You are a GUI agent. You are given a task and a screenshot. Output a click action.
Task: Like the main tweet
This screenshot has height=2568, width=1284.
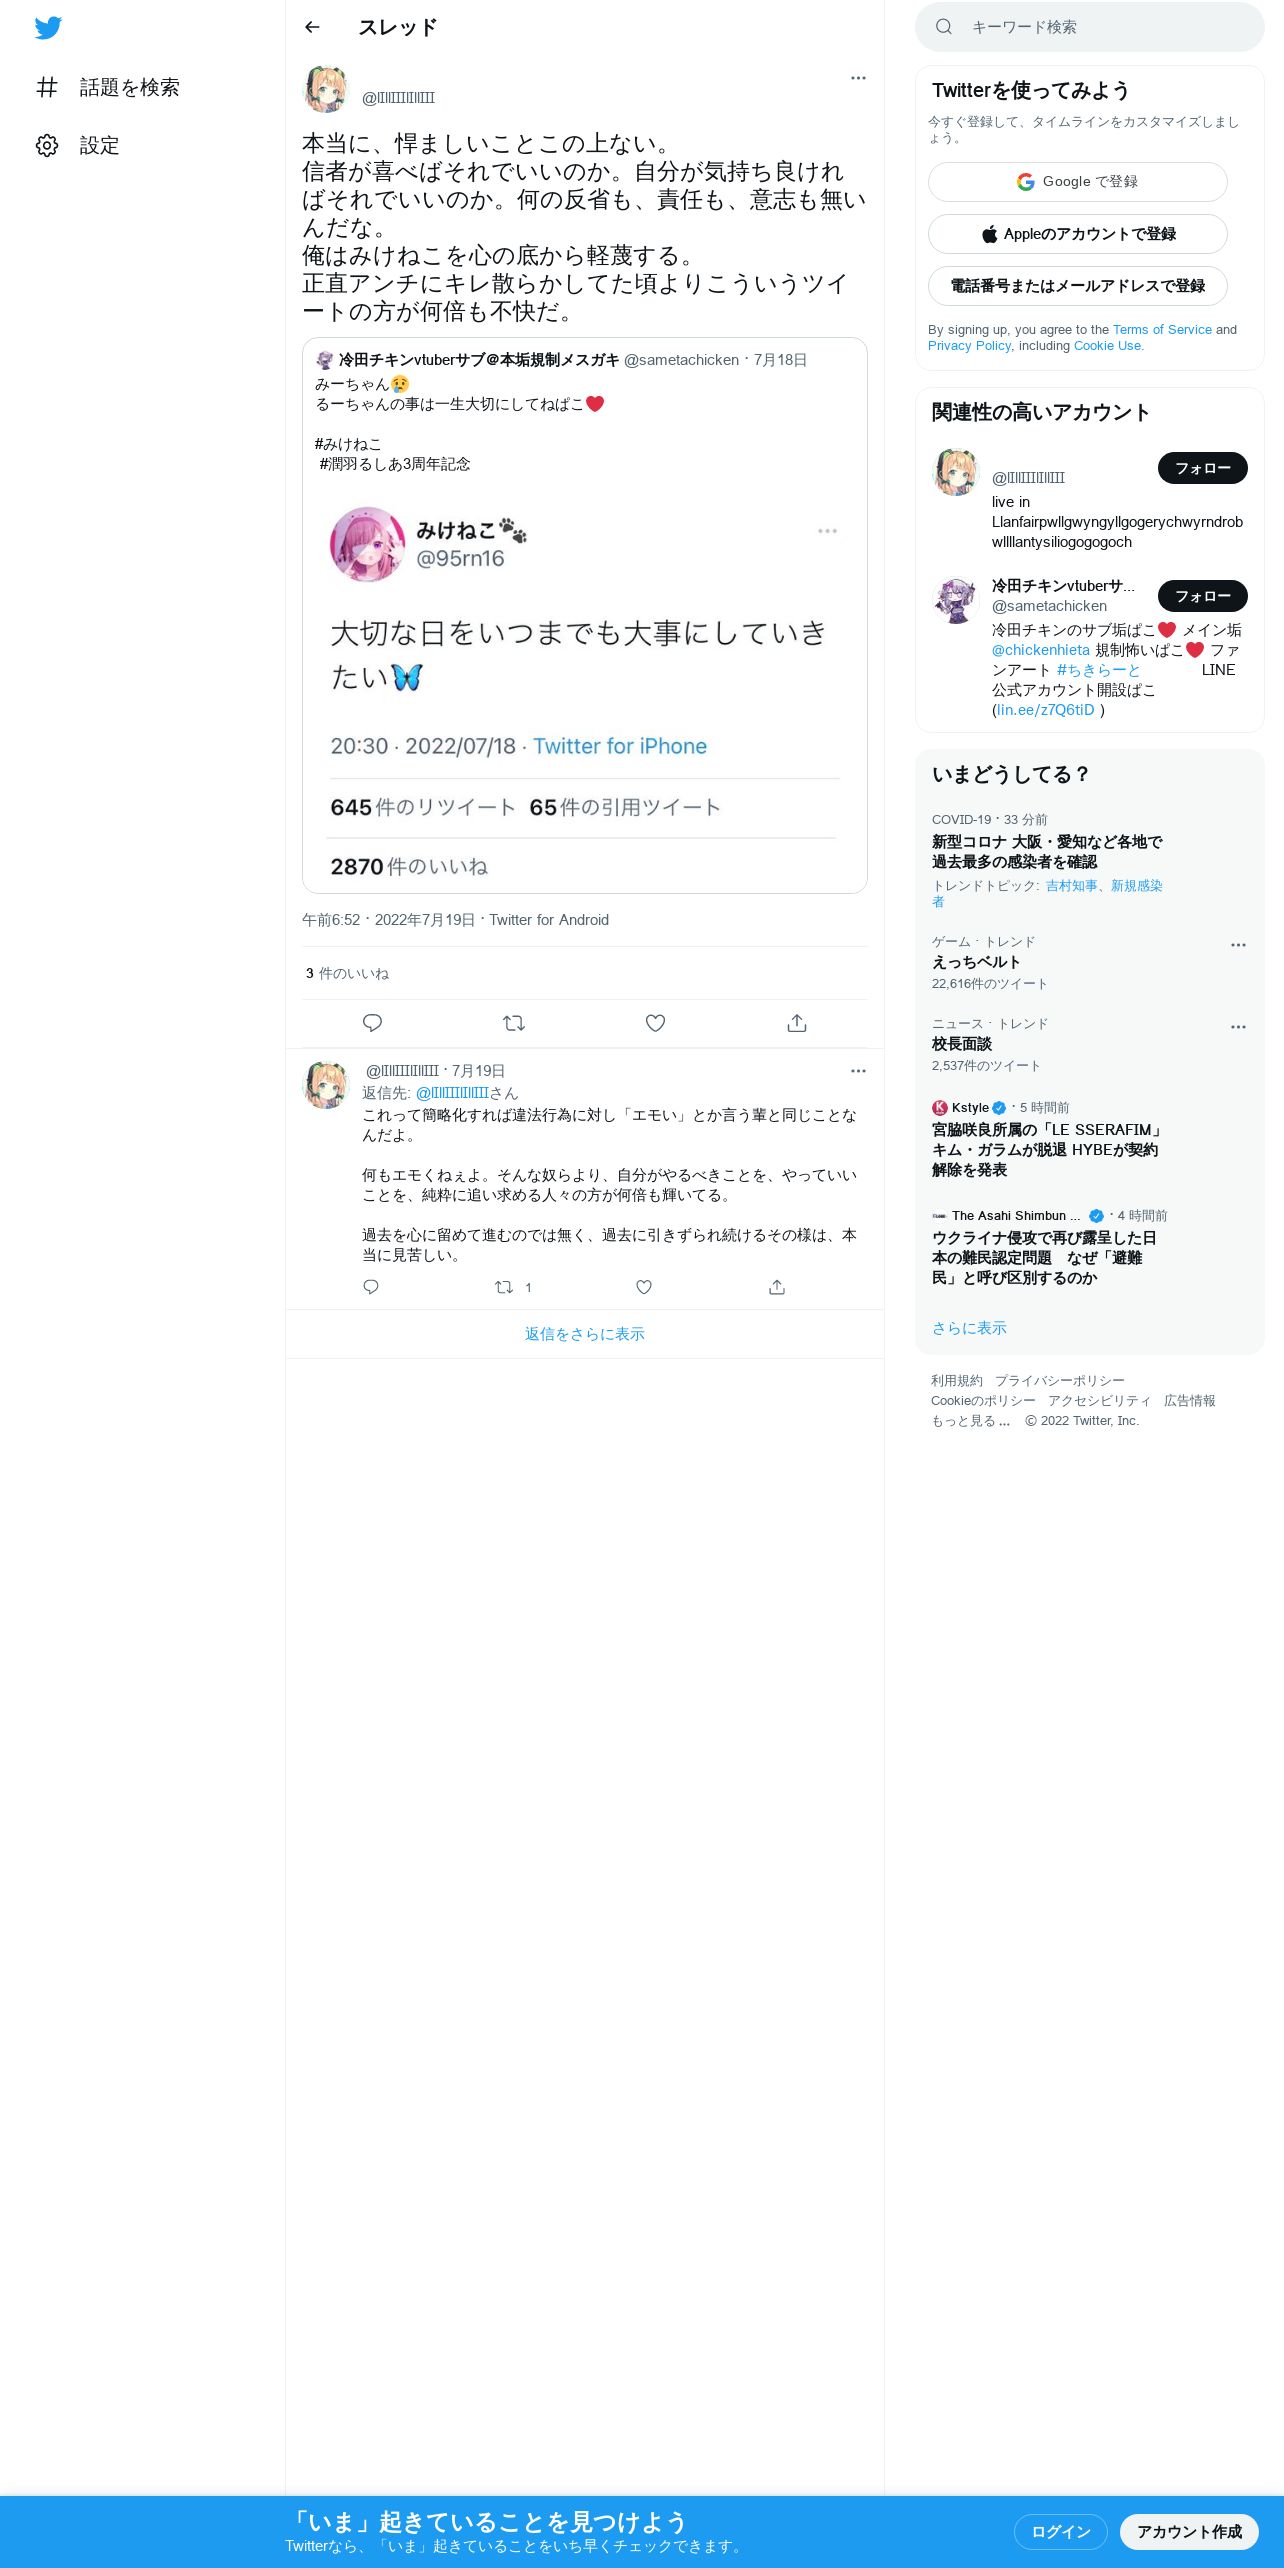[655, 1022]
